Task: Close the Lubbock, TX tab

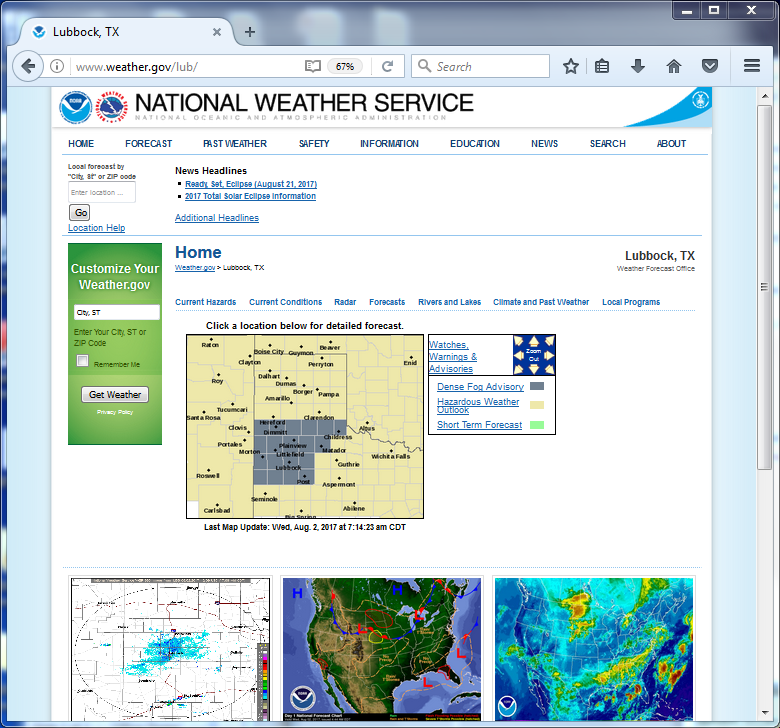Action: point(217,32)
